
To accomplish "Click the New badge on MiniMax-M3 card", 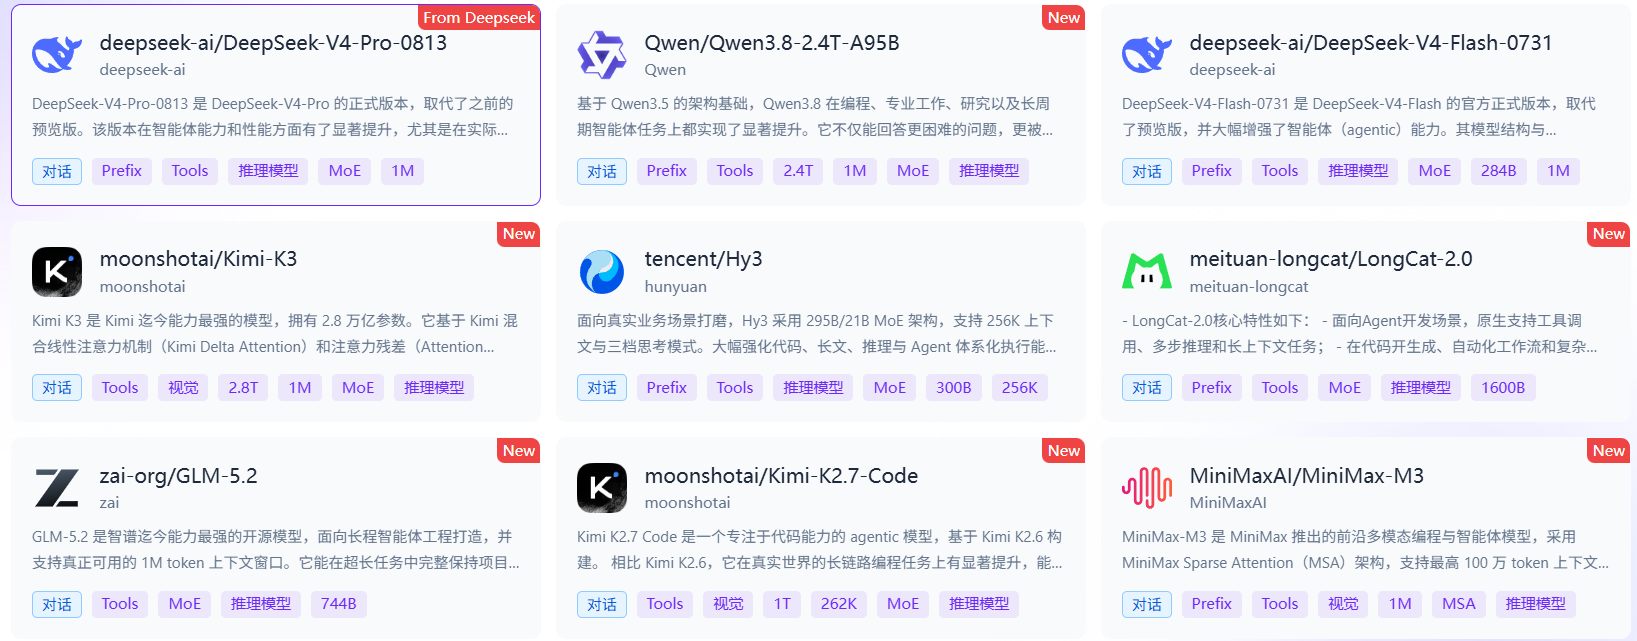I will pos(1609,450).
